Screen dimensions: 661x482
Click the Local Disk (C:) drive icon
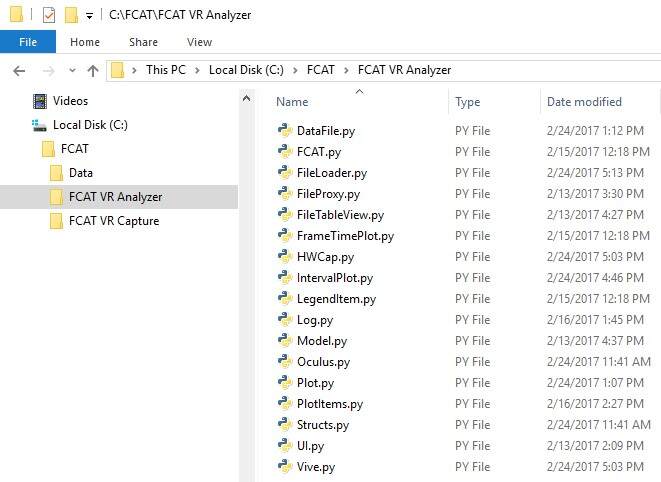point(40,125)
